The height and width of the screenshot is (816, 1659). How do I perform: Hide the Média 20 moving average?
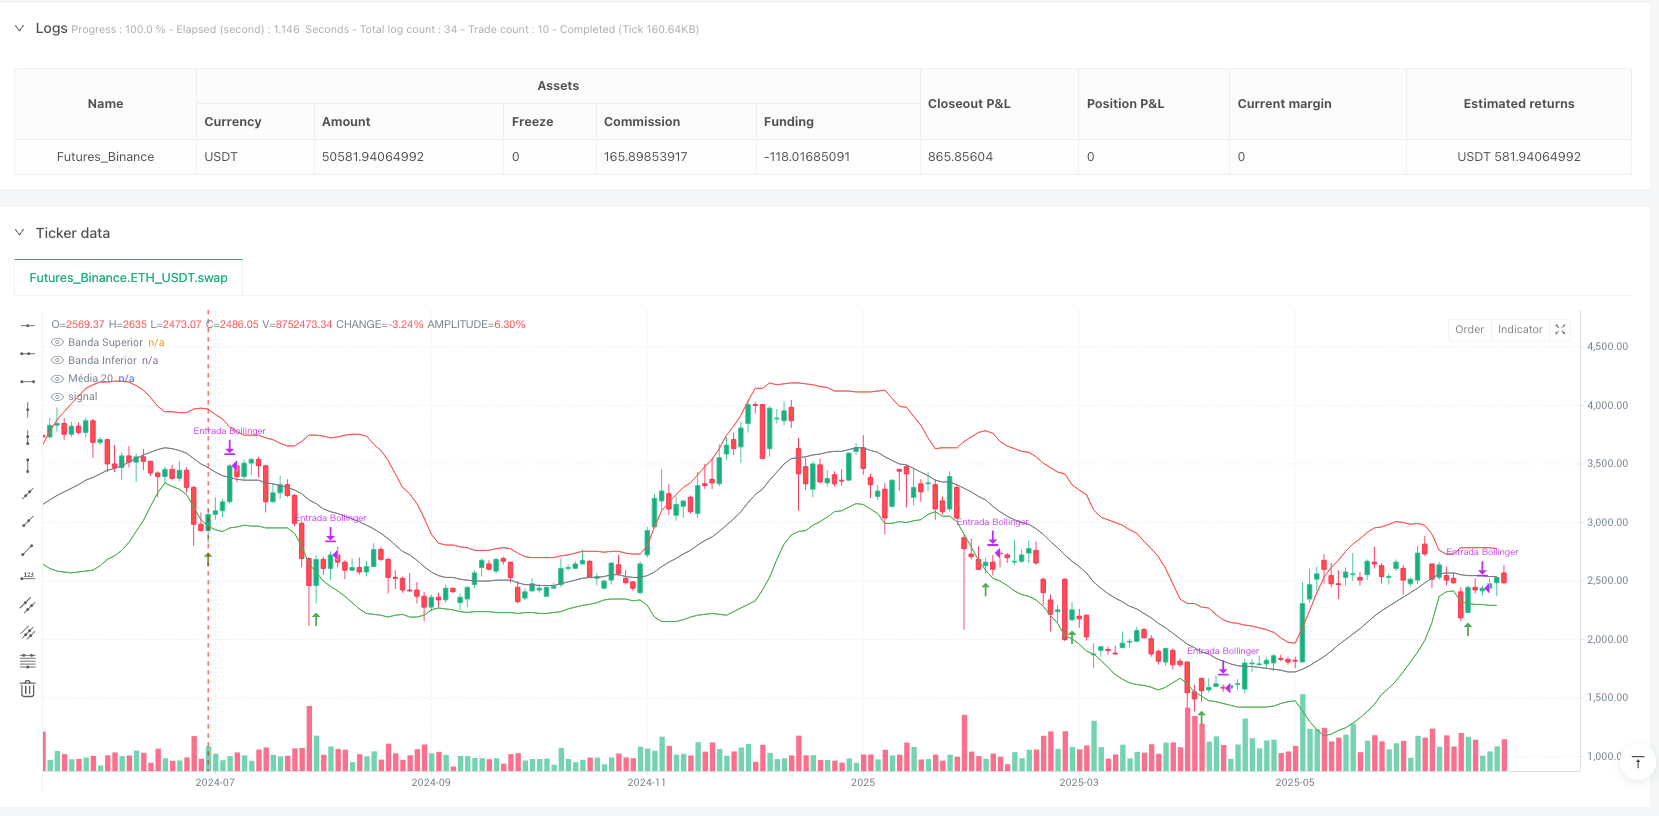[58, 379]
